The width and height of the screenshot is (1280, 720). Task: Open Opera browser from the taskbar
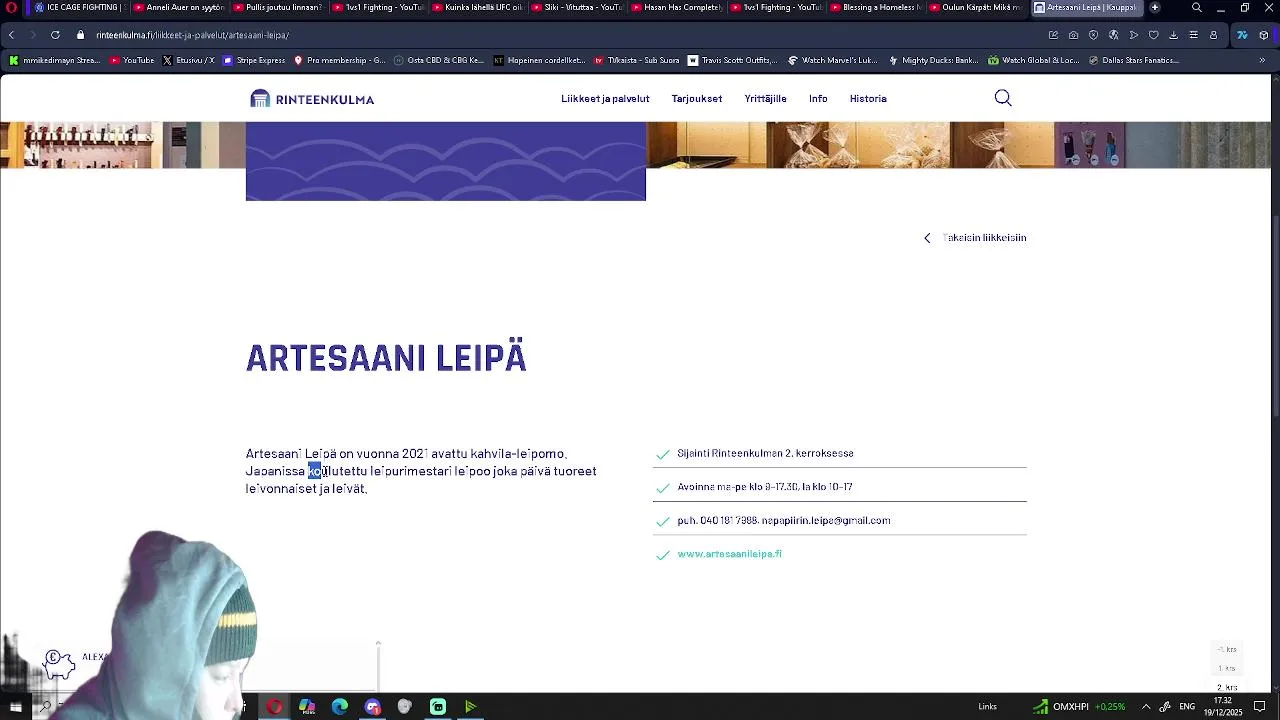pos(274,707)
